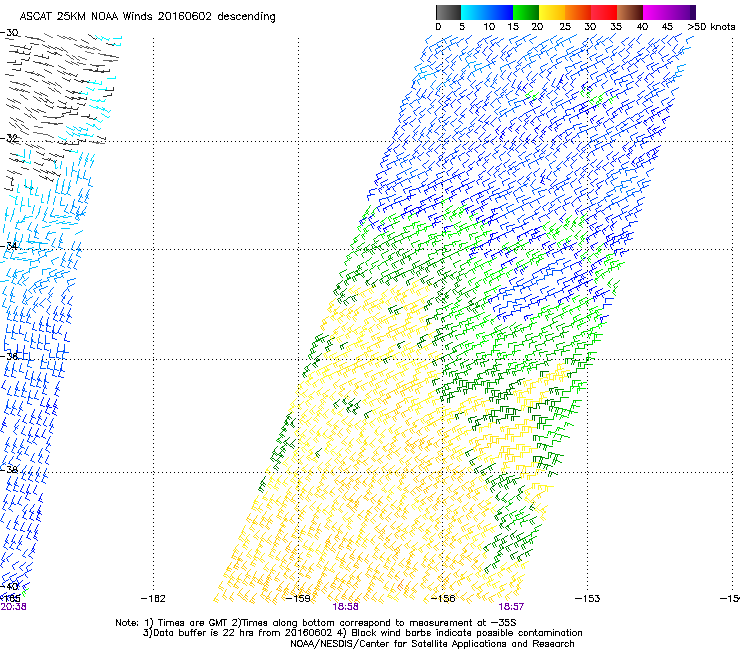Click the -162 longitude axis label
Viewport: 740px width, 650px height.
[x=153, y=599]
